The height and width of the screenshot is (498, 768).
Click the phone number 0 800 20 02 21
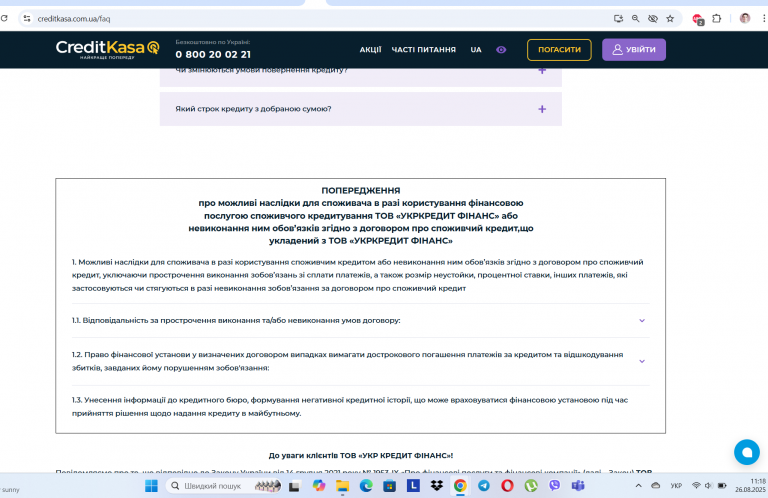(x=213, y=54)
